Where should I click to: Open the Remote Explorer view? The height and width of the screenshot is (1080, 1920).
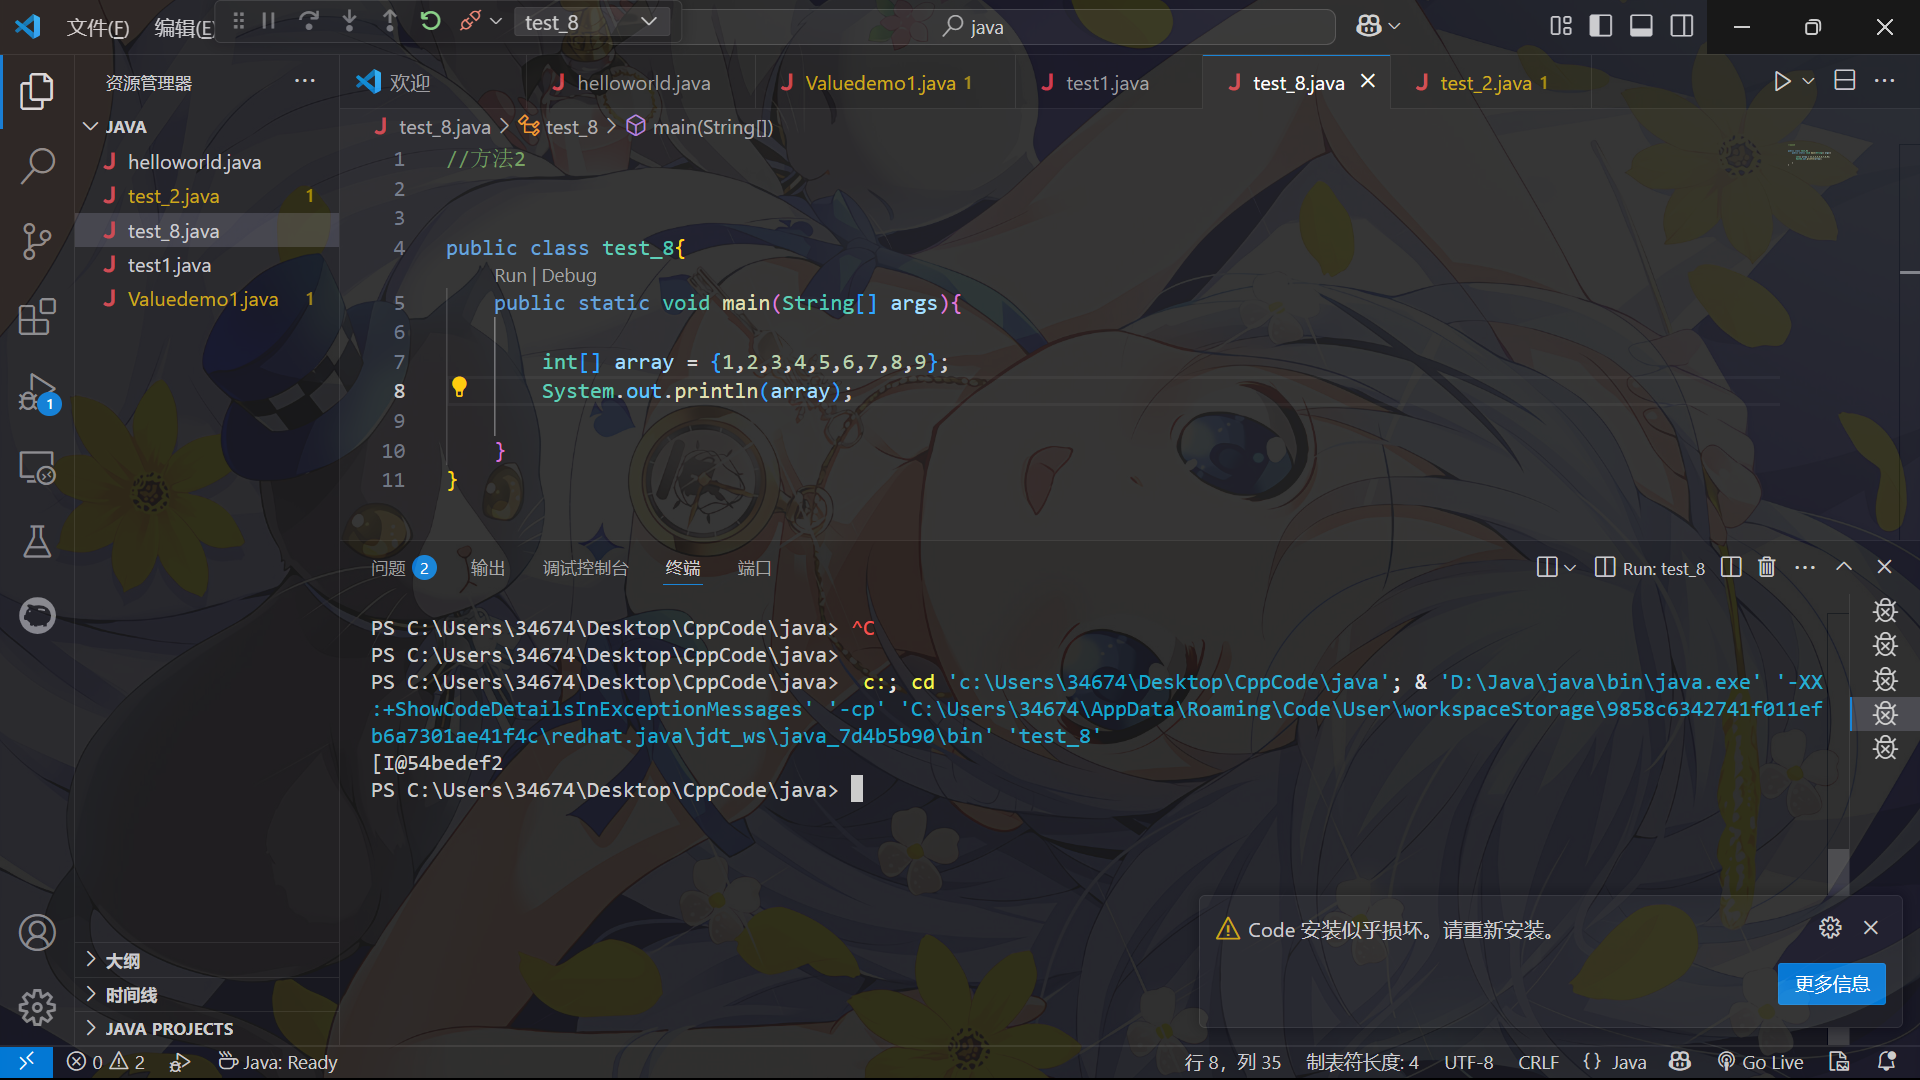37,467
